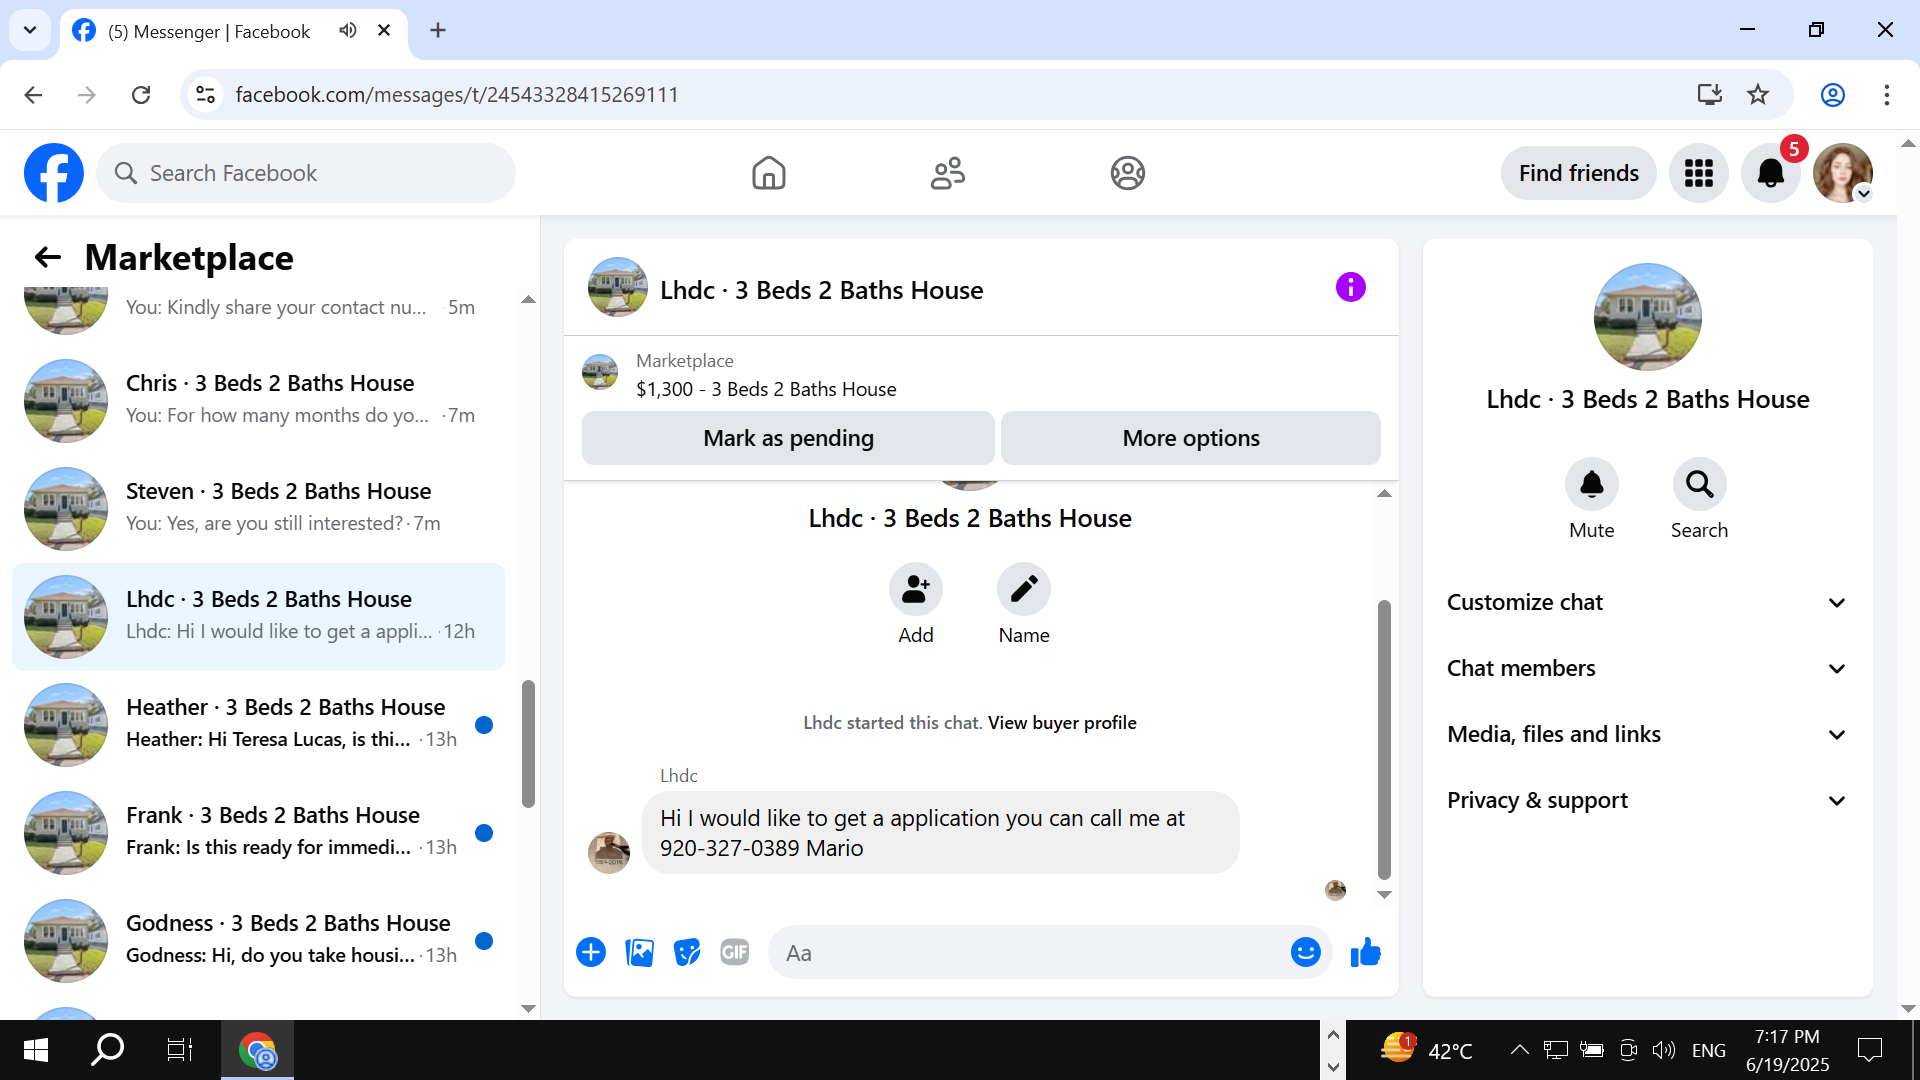Expand Chat members section
1920x1080 pixels.
coord(1647,668)
